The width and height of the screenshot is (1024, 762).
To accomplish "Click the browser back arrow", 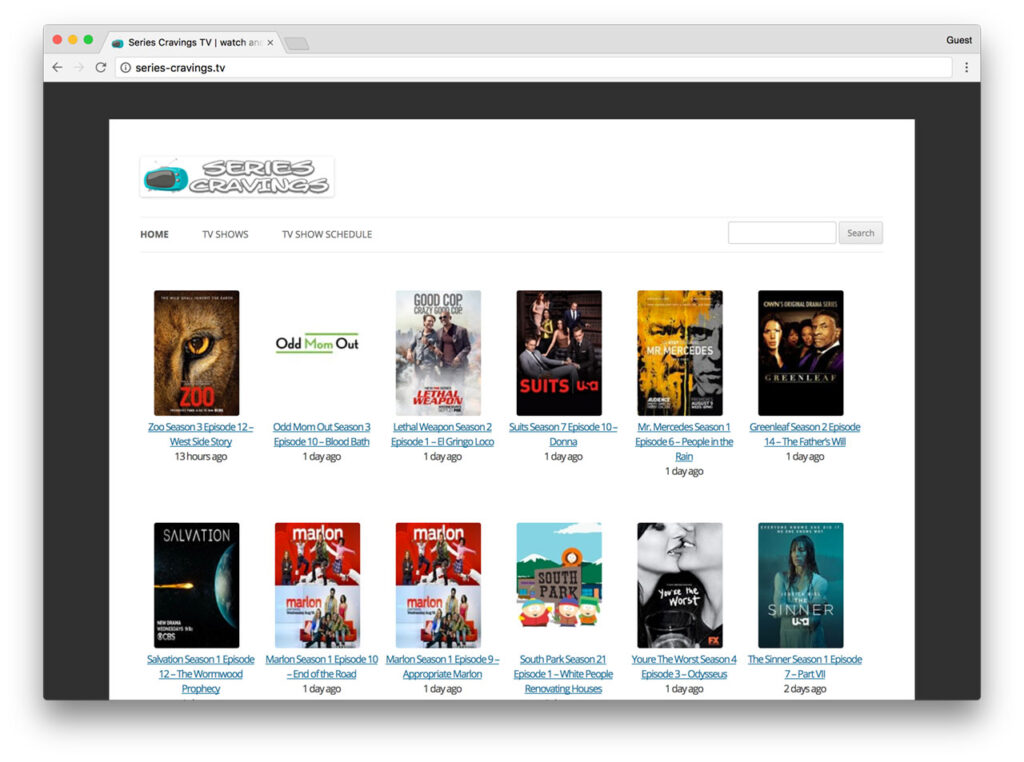I will pyautogui.click(x=57, y=67).
